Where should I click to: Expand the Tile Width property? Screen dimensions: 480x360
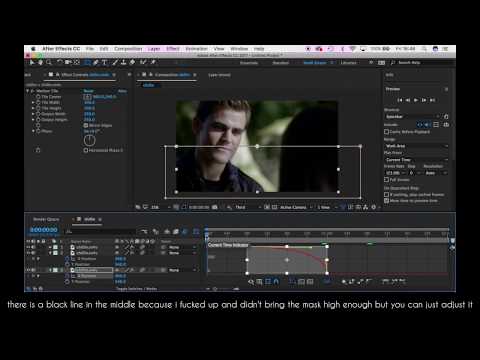tap(33, 103)
